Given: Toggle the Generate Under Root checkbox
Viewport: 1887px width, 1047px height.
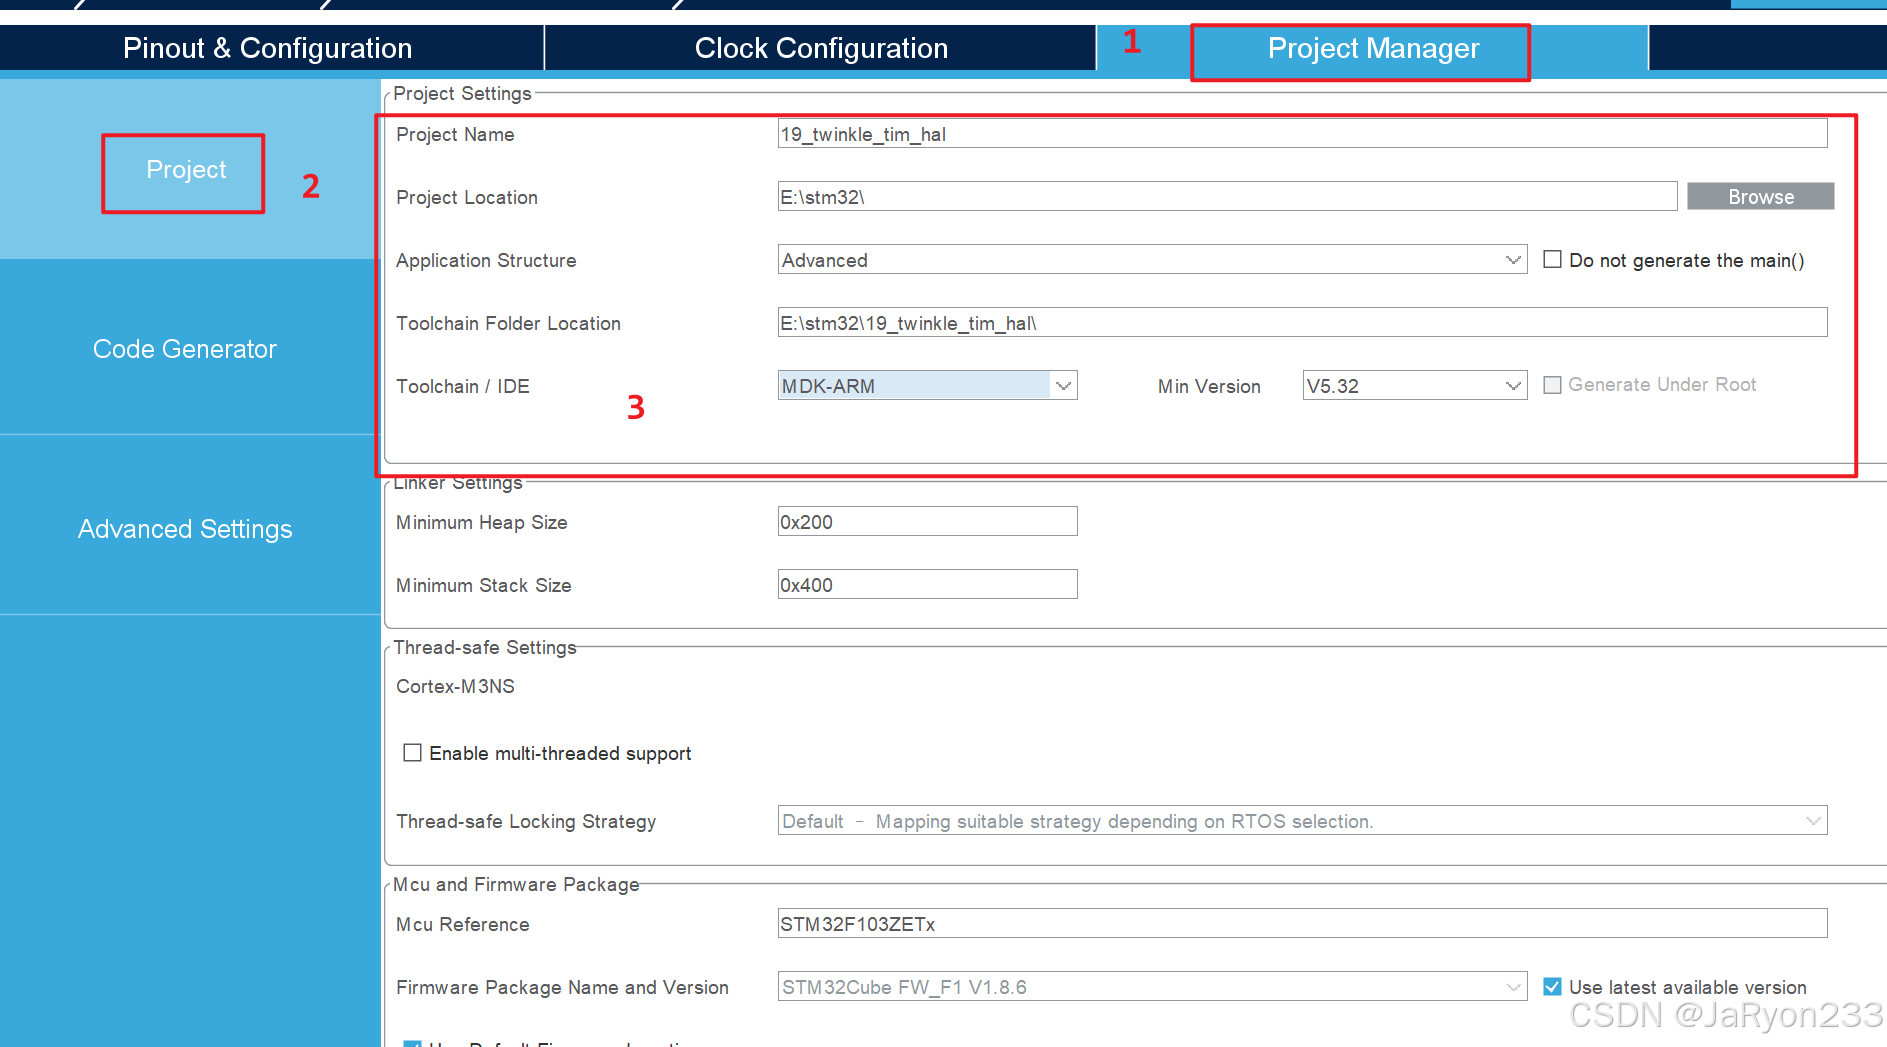Looking at the screenshot, I should (x=1552, y=385).
